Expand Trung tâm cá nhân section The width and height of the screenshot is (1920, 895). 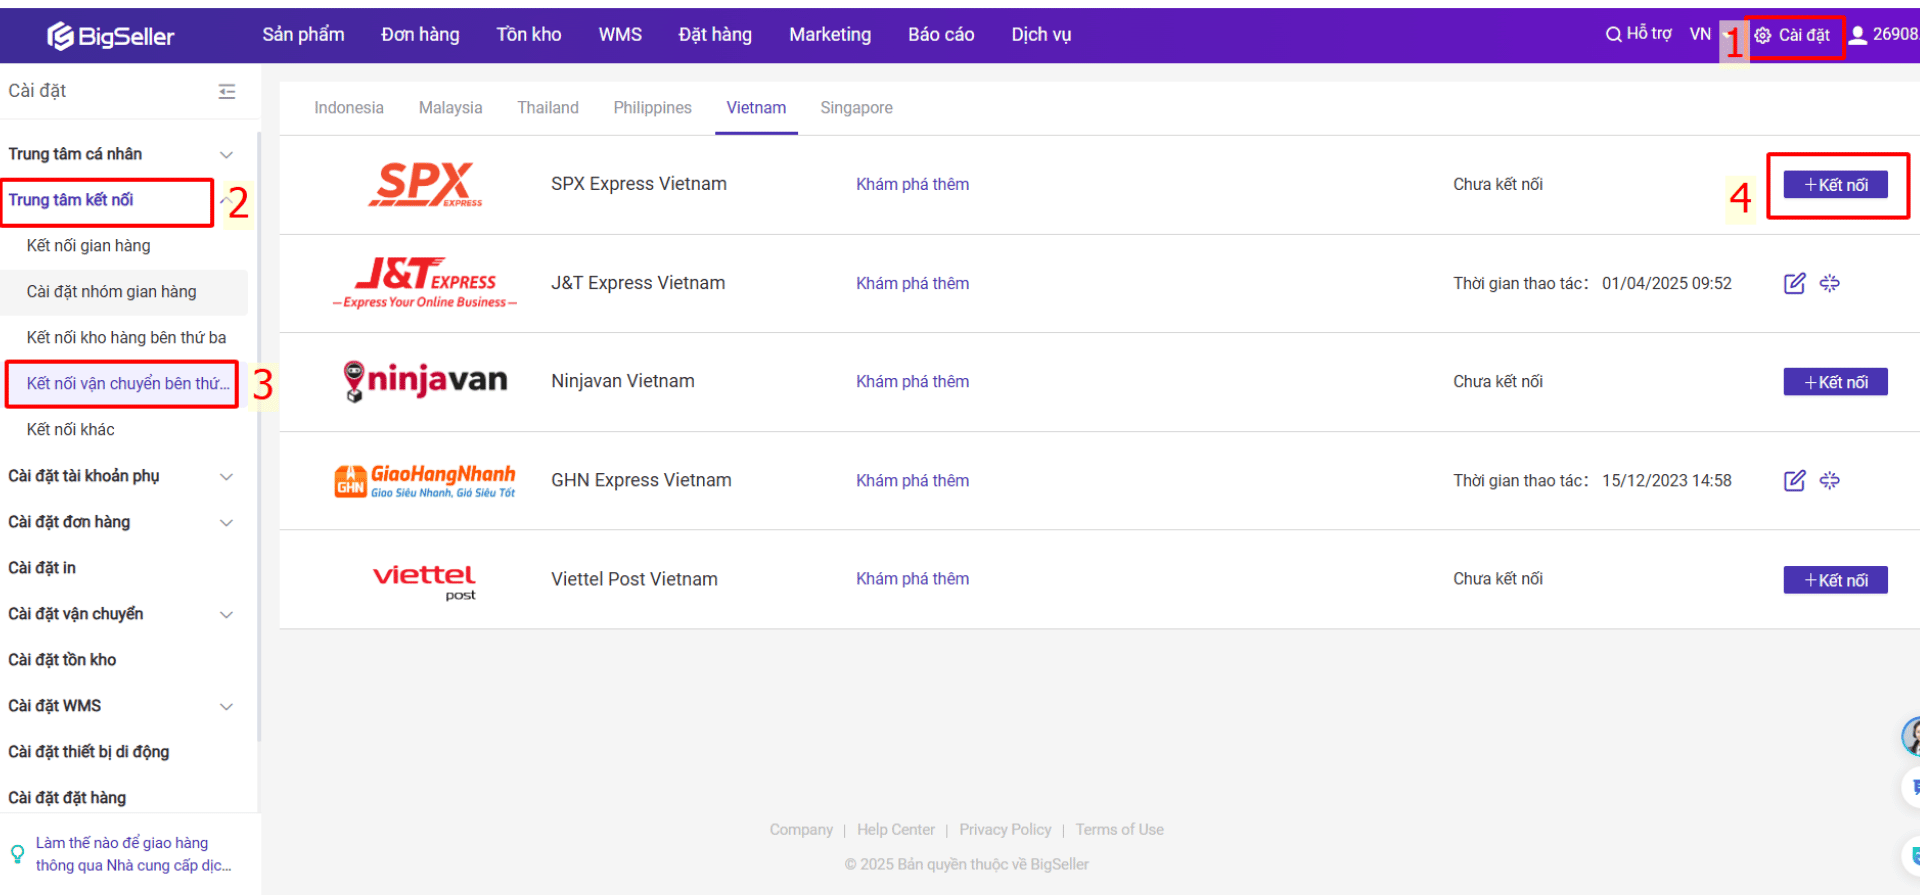(226, 154)
